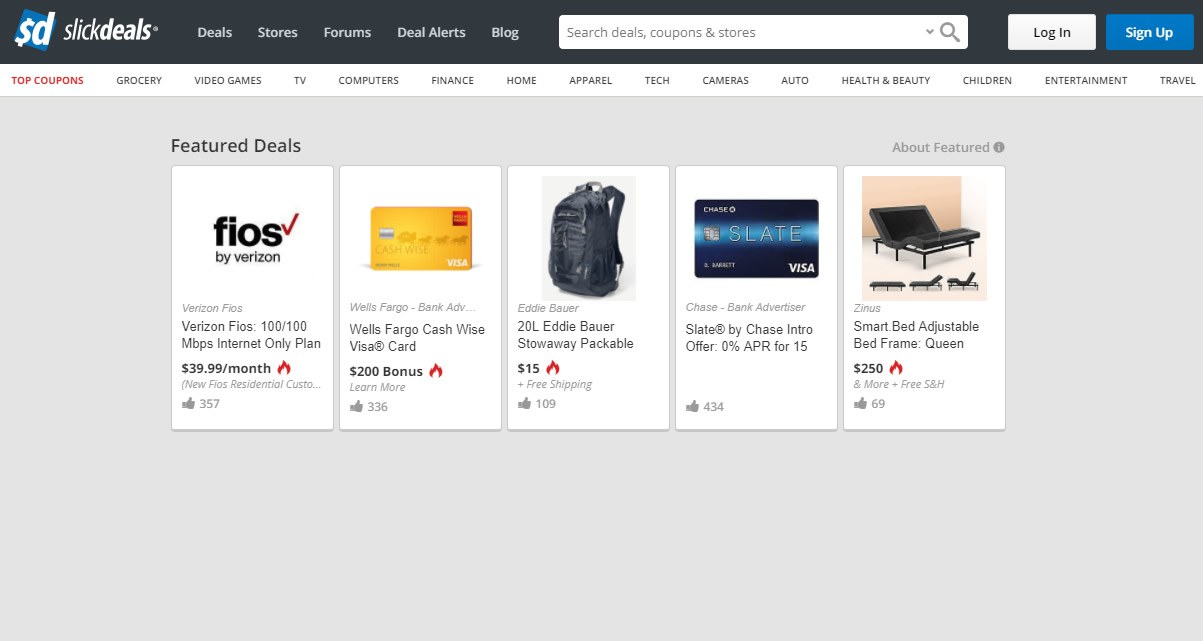Select the Health & Beauty category
Image resolution: width=1203 pixels, height=641 pixels.
[x=886, y=80]
